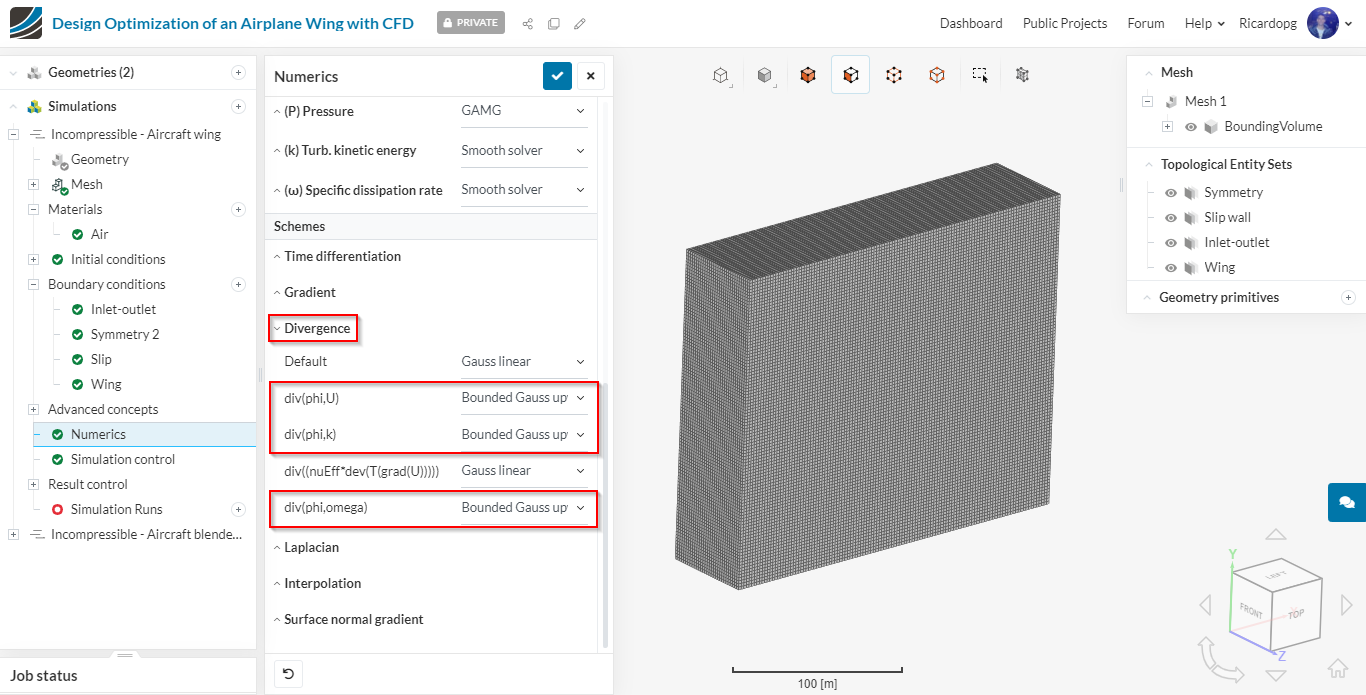Expand the Interpolation section
The image size is (1366, 695).
(x=317, y=583)
